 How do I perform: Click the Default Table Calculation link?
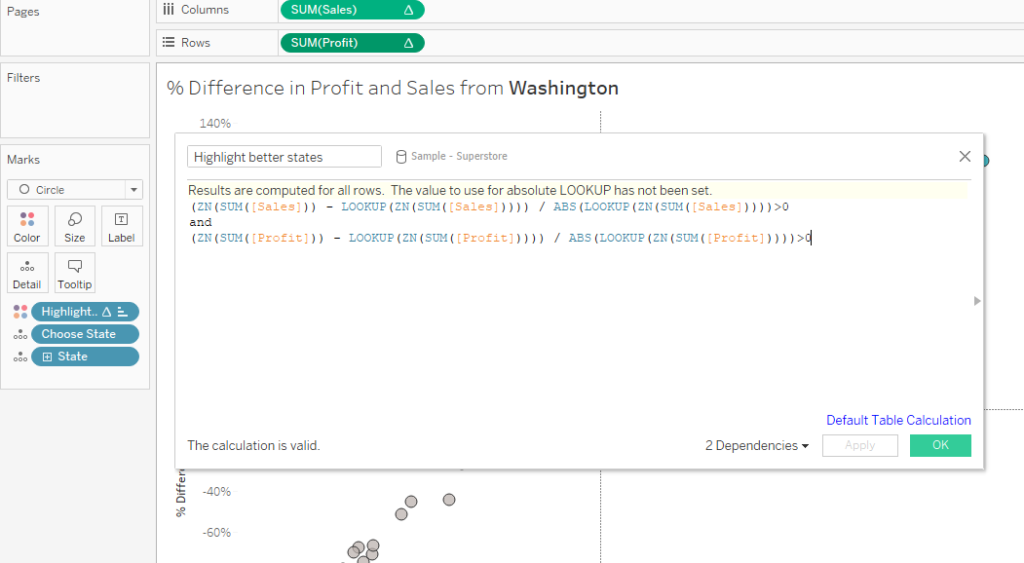[898, 420]
